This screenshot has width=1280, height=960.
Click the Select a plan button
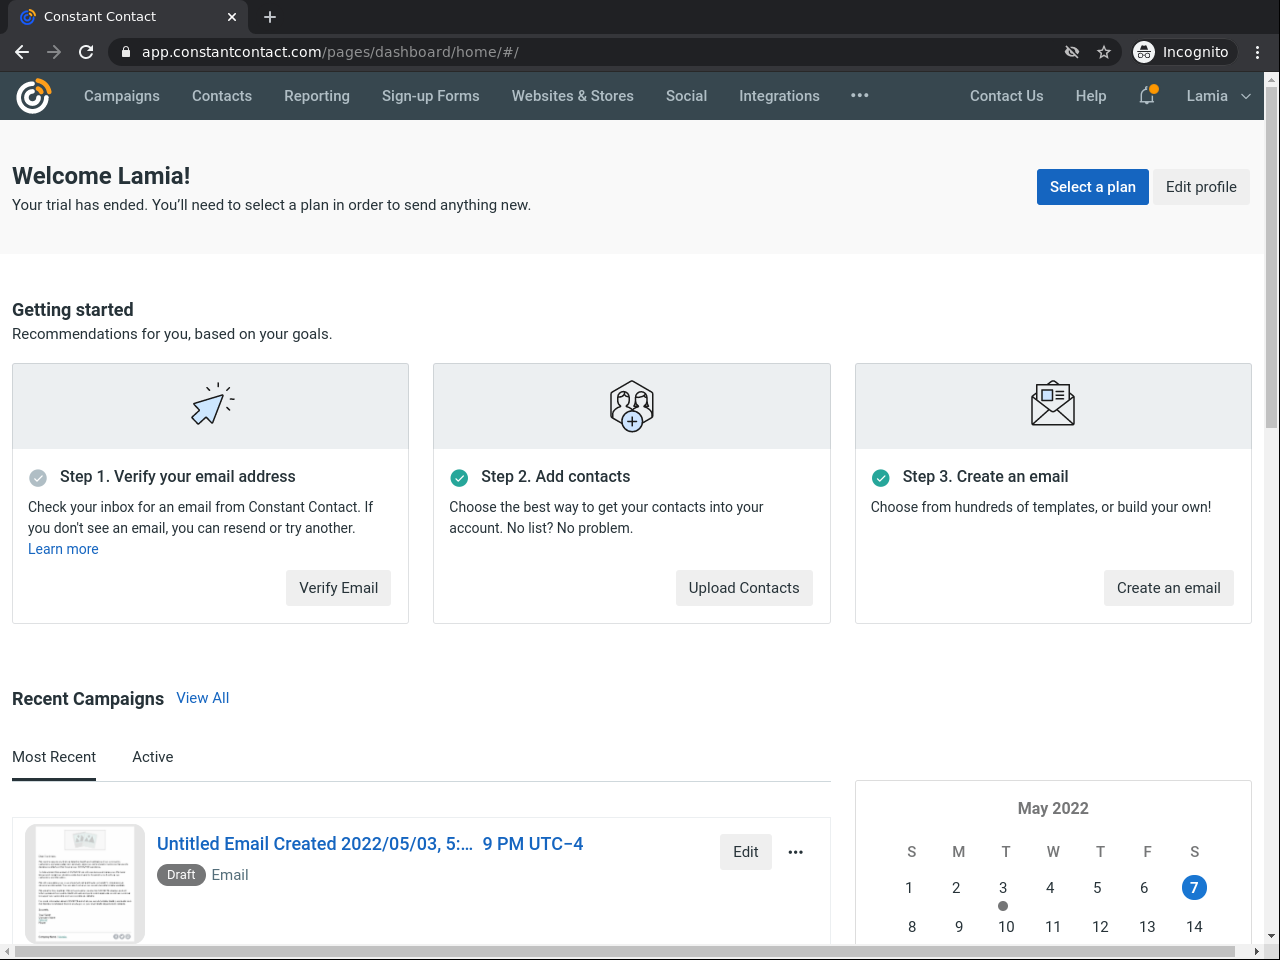pyautogui.click(x=1092, y=187)
